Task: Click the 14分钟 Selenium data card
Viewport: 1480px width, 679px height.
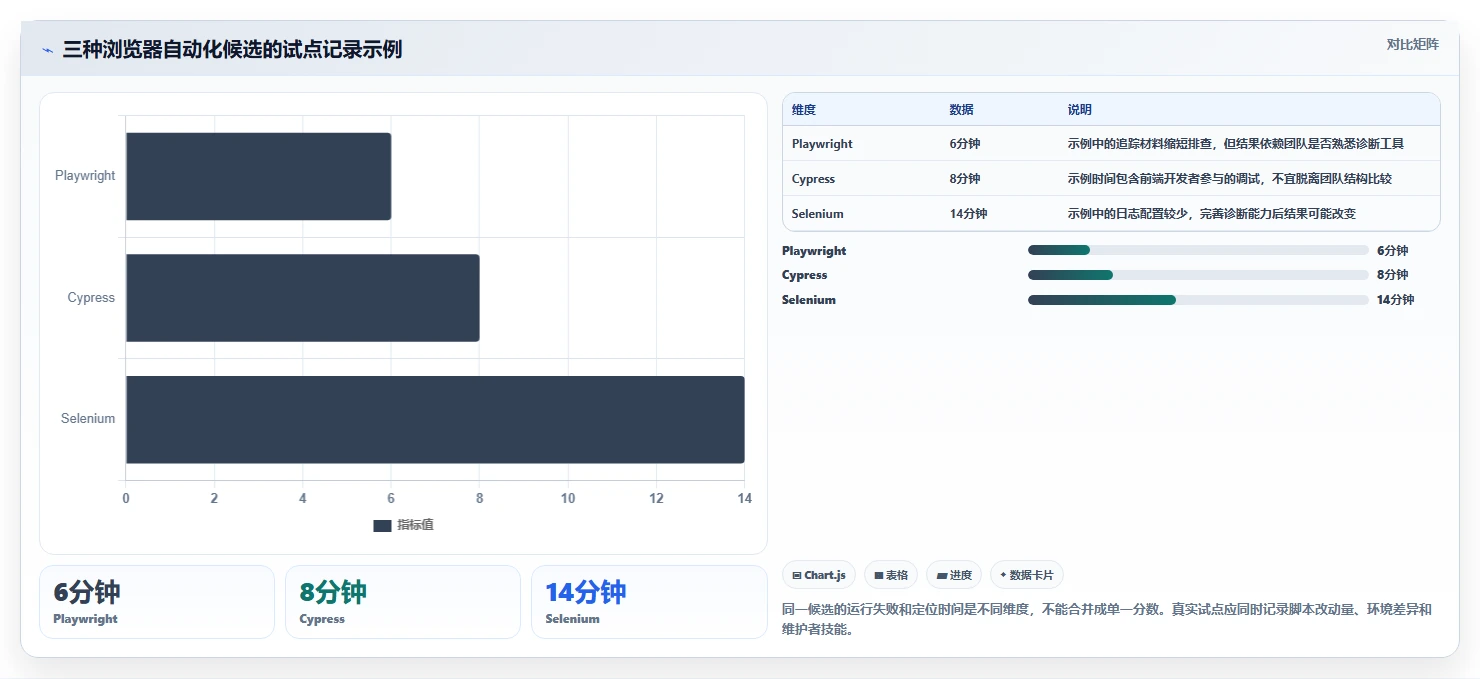Action: (x=649, y=602)
